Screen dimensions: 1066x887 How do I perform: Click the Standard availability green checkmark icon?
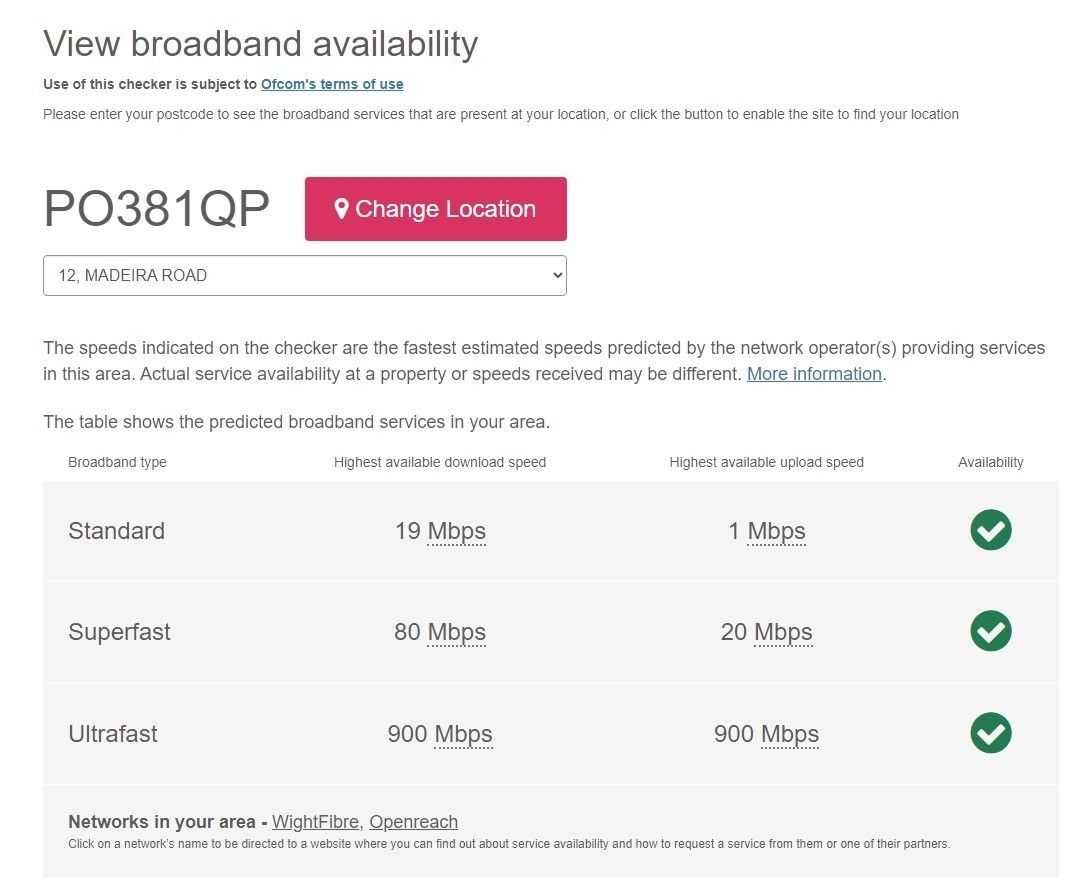coord(990,530)
